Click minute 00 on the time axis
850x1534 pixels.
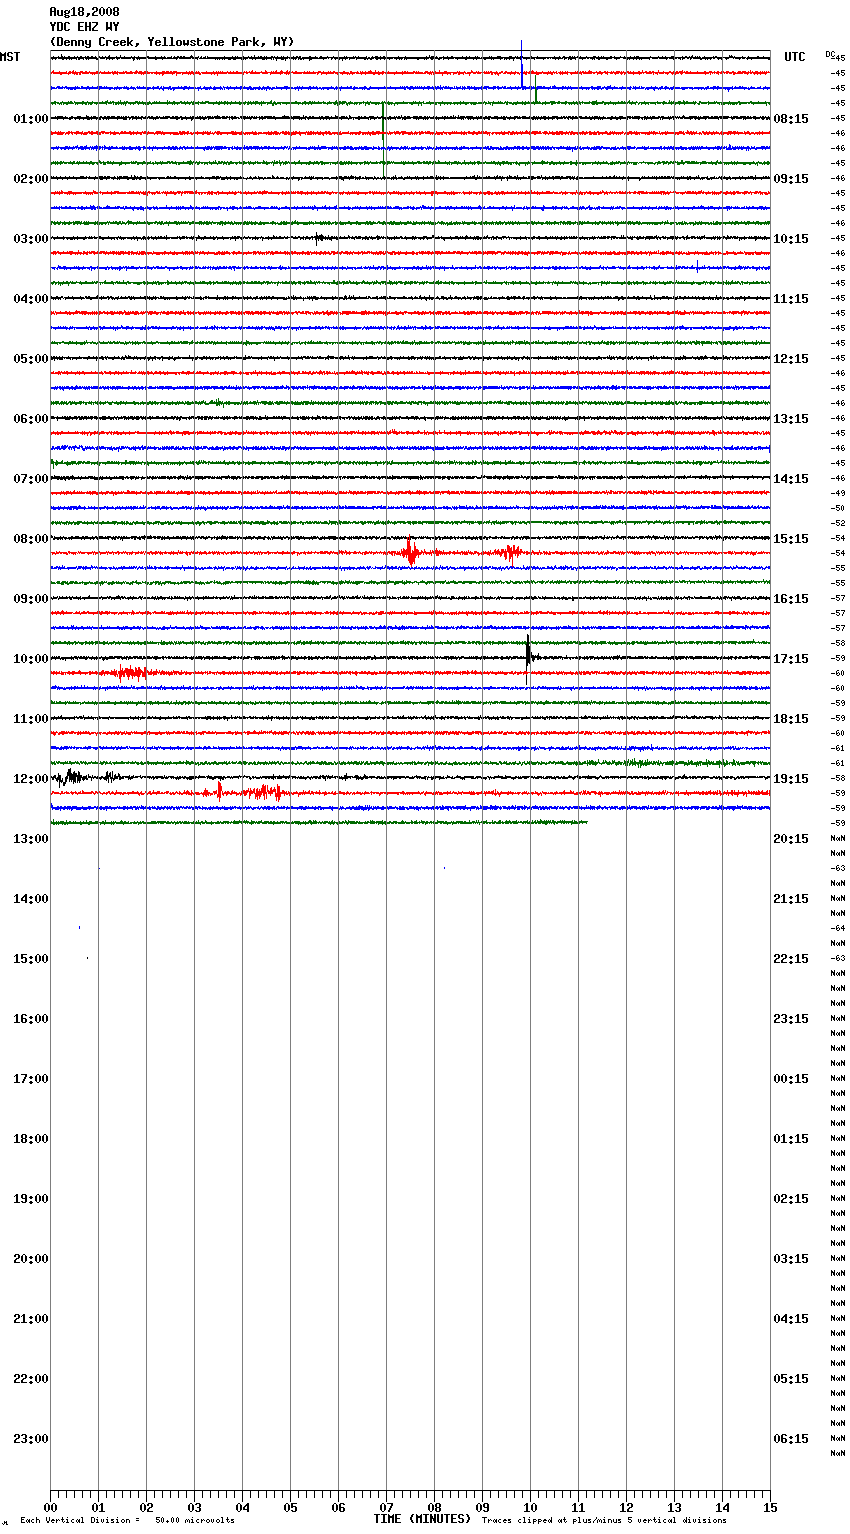(50, 1507)
